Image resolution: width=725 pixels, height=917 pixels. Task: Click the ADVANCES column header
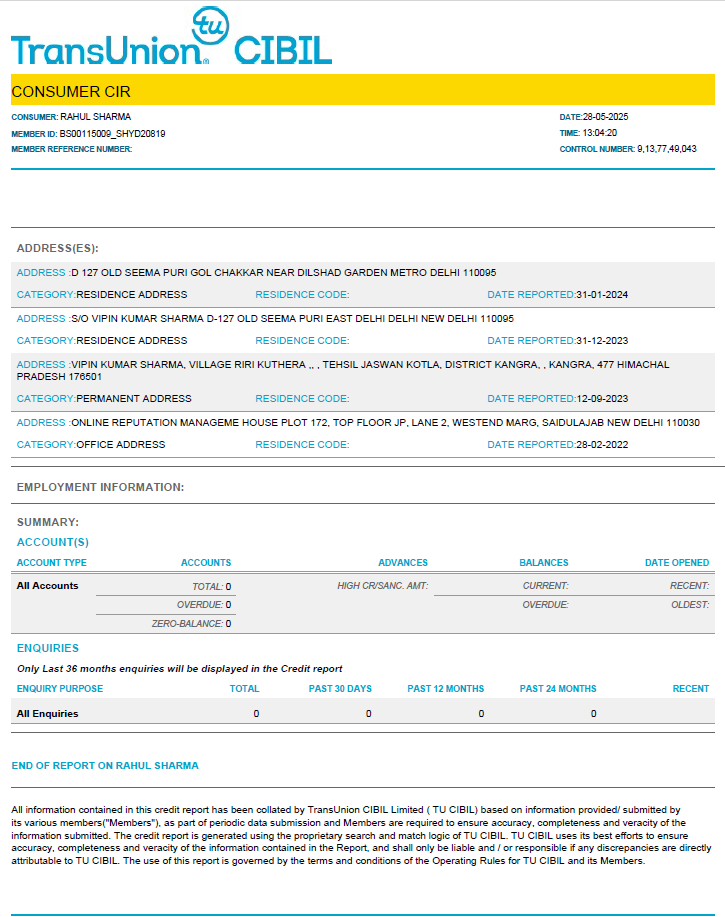click(x=403, y=563)
